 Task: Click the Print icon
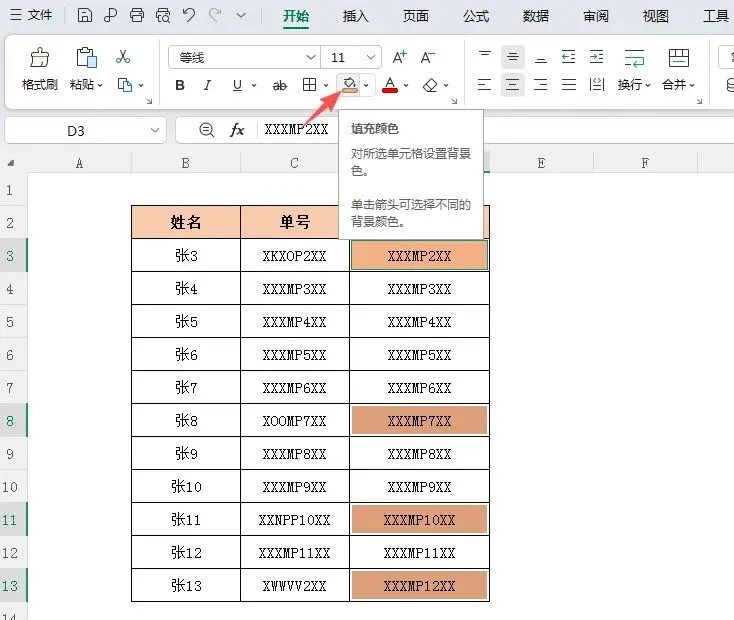[x=137, y=15]
